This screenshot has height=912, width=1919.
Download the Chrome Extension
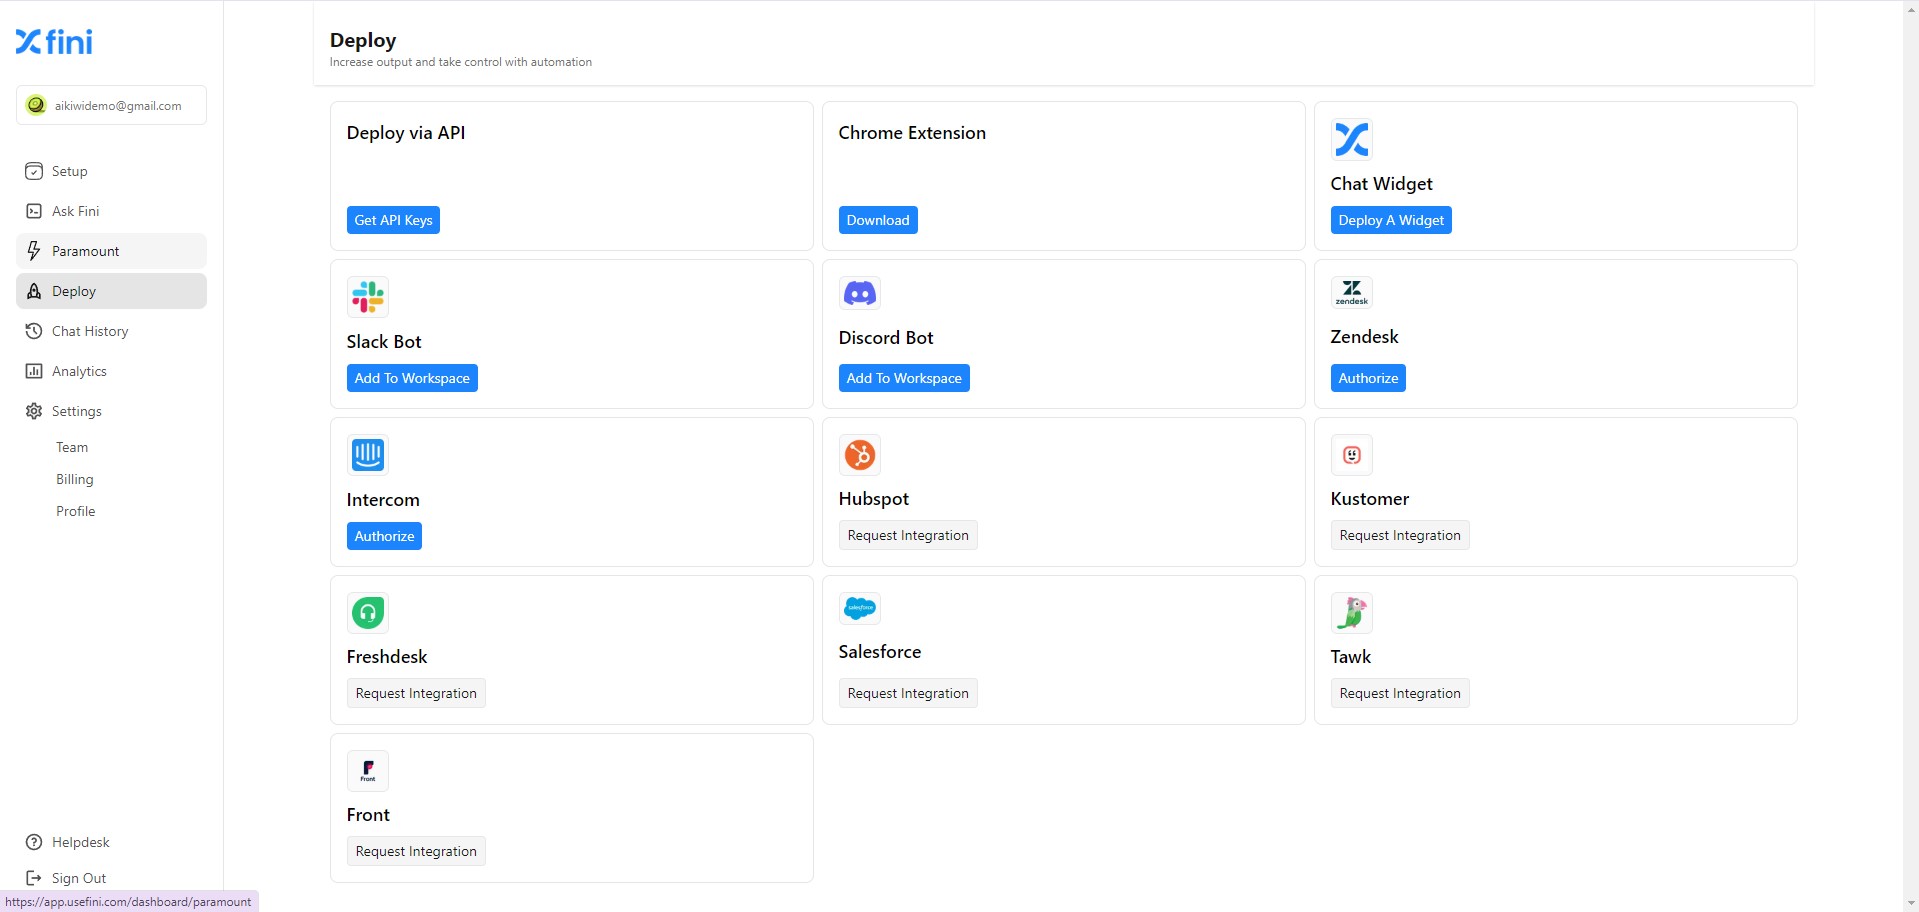[878, 220]
